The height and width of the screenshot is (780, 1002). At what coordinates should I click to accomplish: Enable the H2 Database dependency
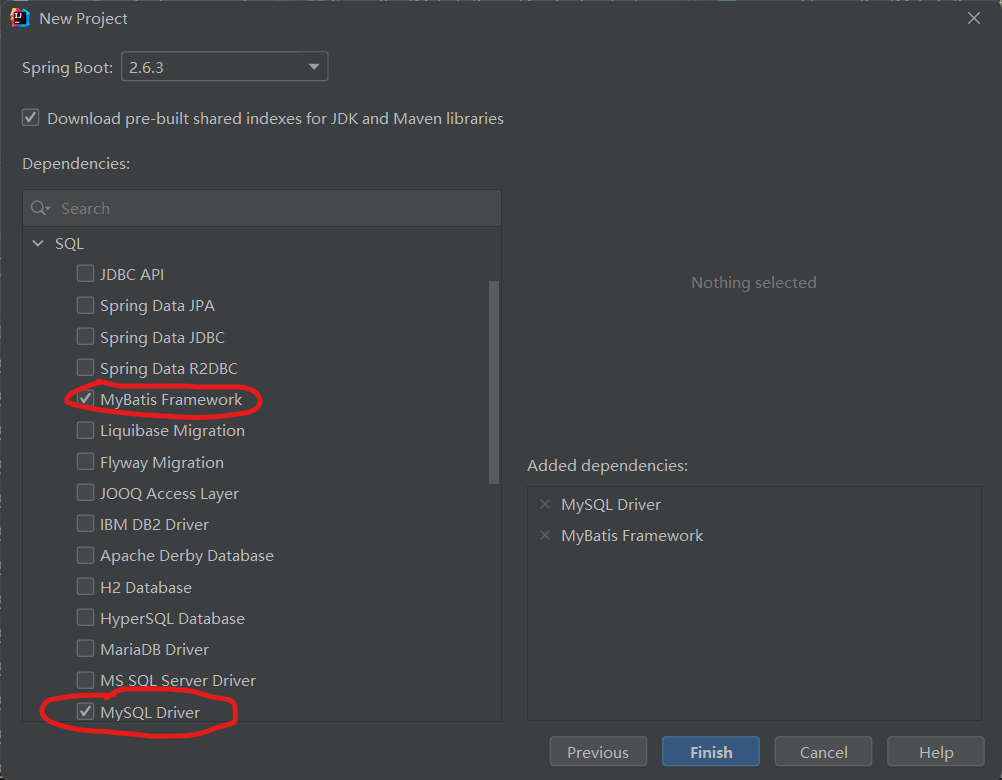tap(85, 586)
